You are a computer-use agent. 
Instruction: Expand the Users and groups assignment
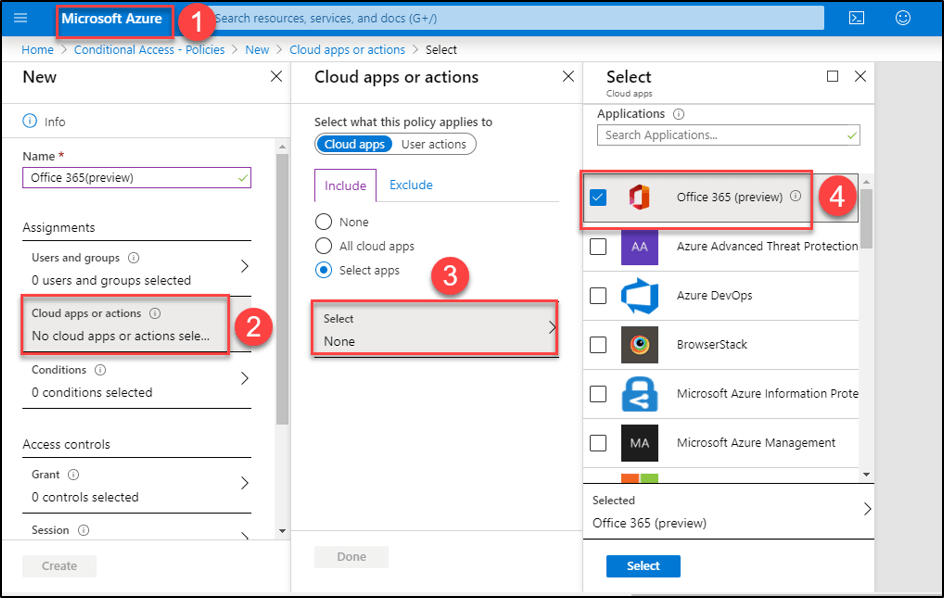[x=138, y=268]
